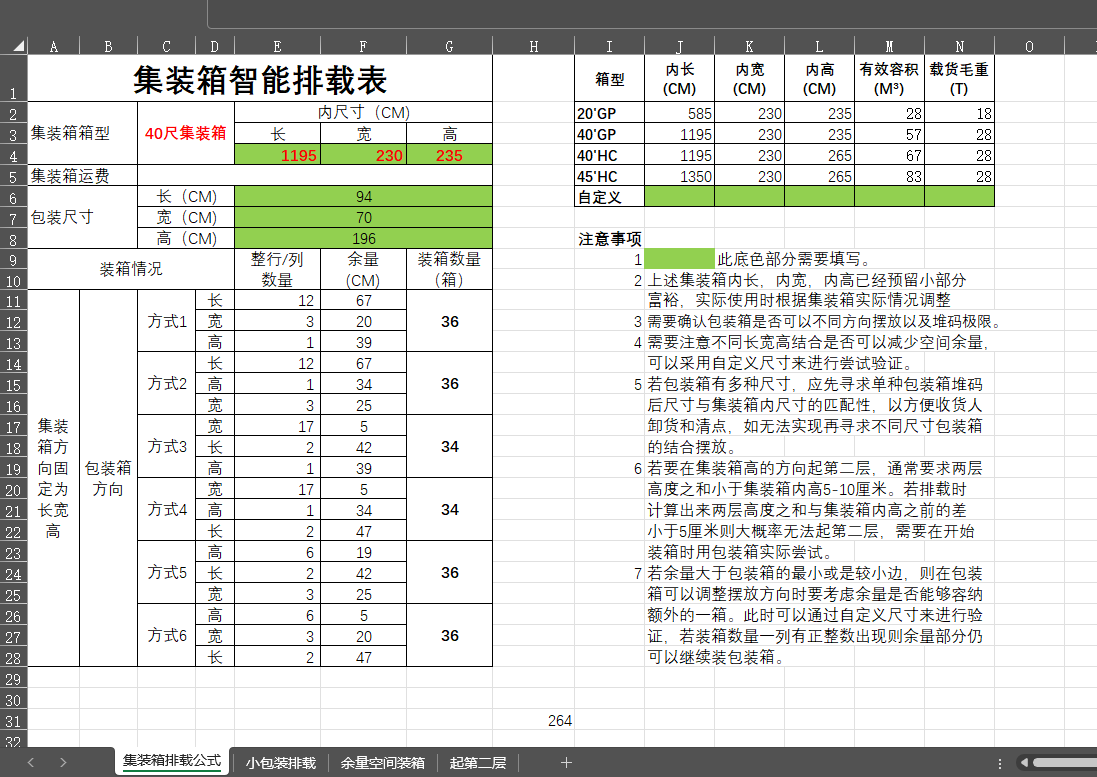Go to the 起第二层 sheet tab
The width and height of the screenshot is (1097, 777).
pyautogui.click(x=477, y=763)
